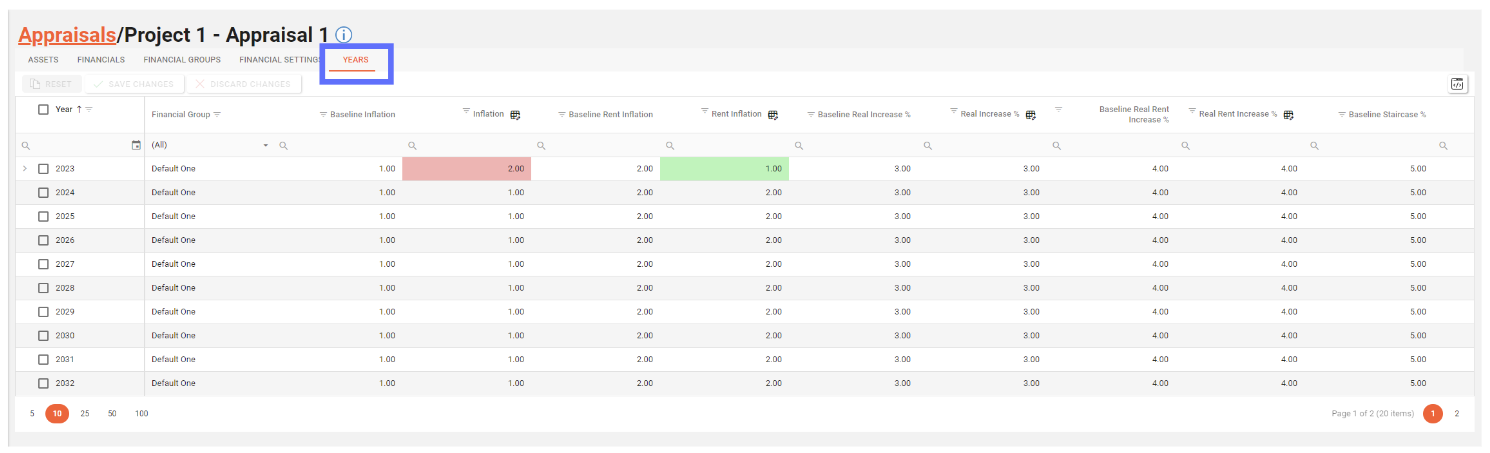Click the table edit icon in Inflation column

pos(515,115)
